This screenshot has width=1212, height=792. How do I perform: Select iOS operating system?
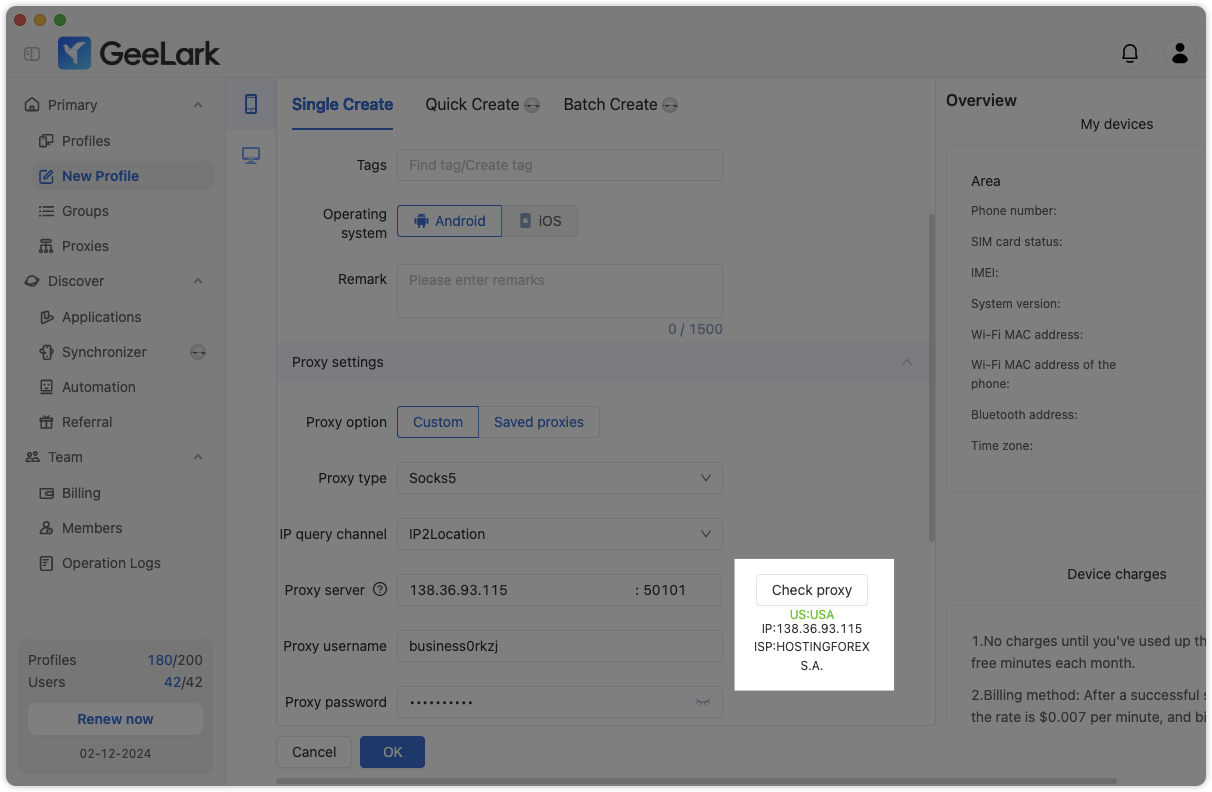pos(540,221)
